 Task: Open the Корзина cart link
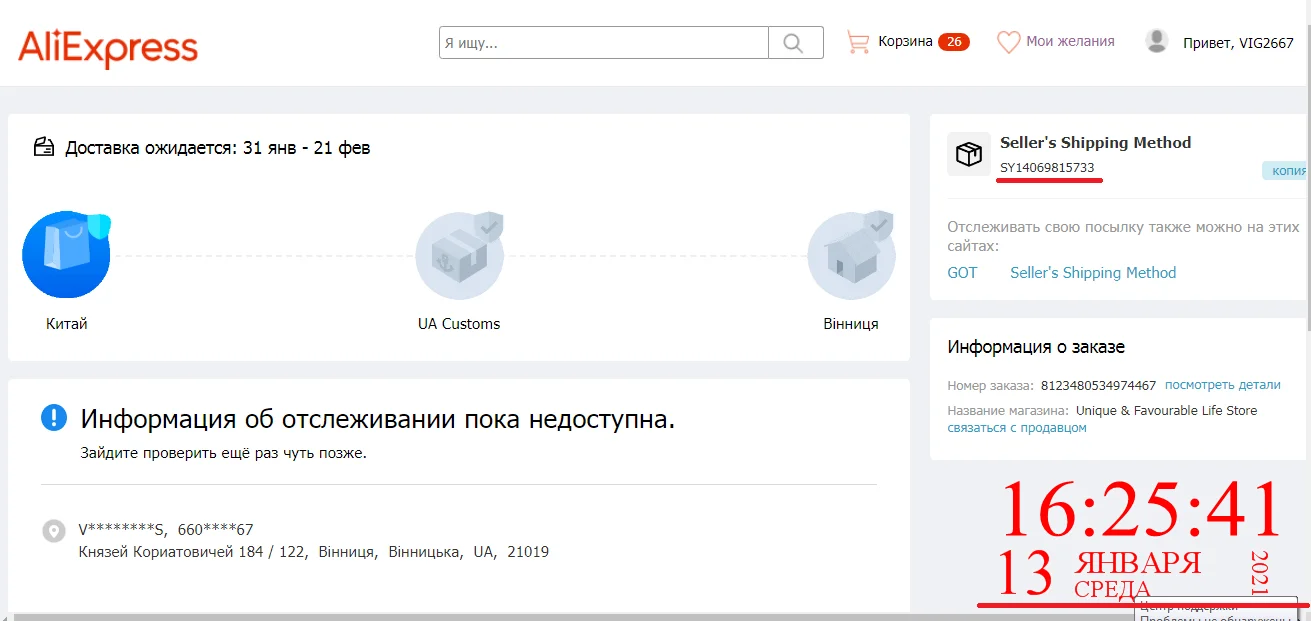[x=905, y=42]
